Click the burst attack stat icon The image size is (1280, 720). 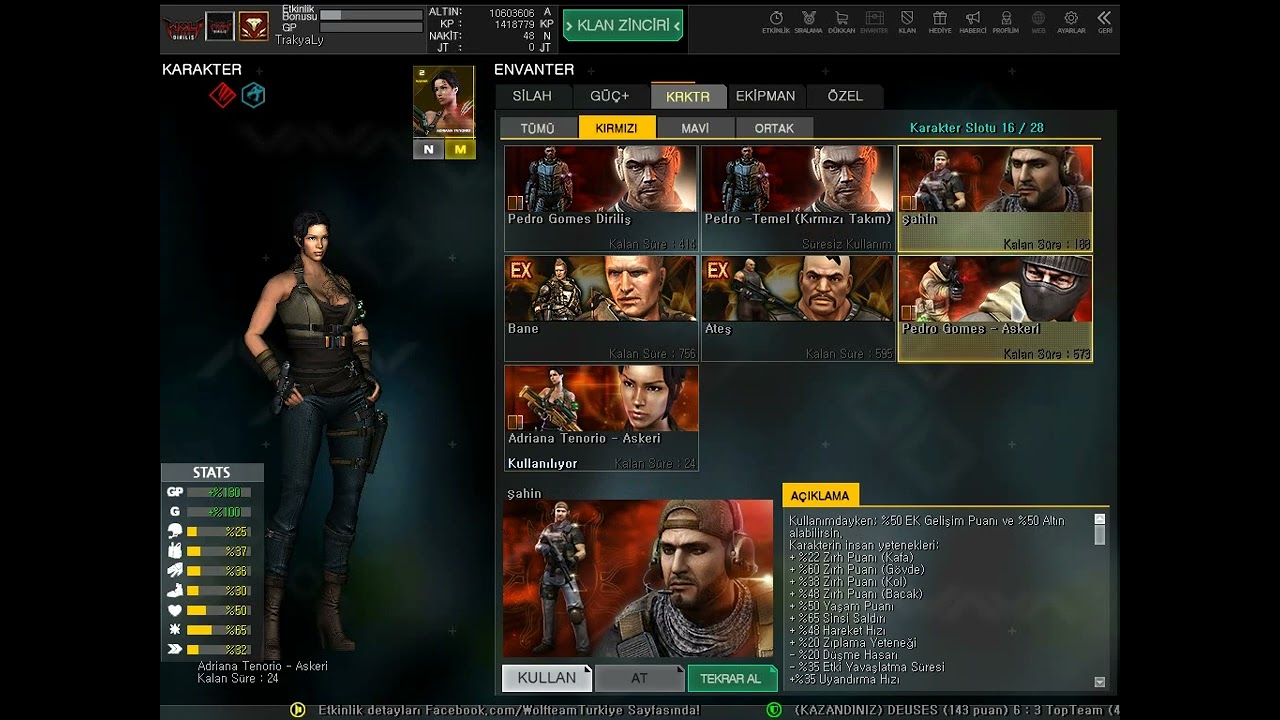[175, 630]
